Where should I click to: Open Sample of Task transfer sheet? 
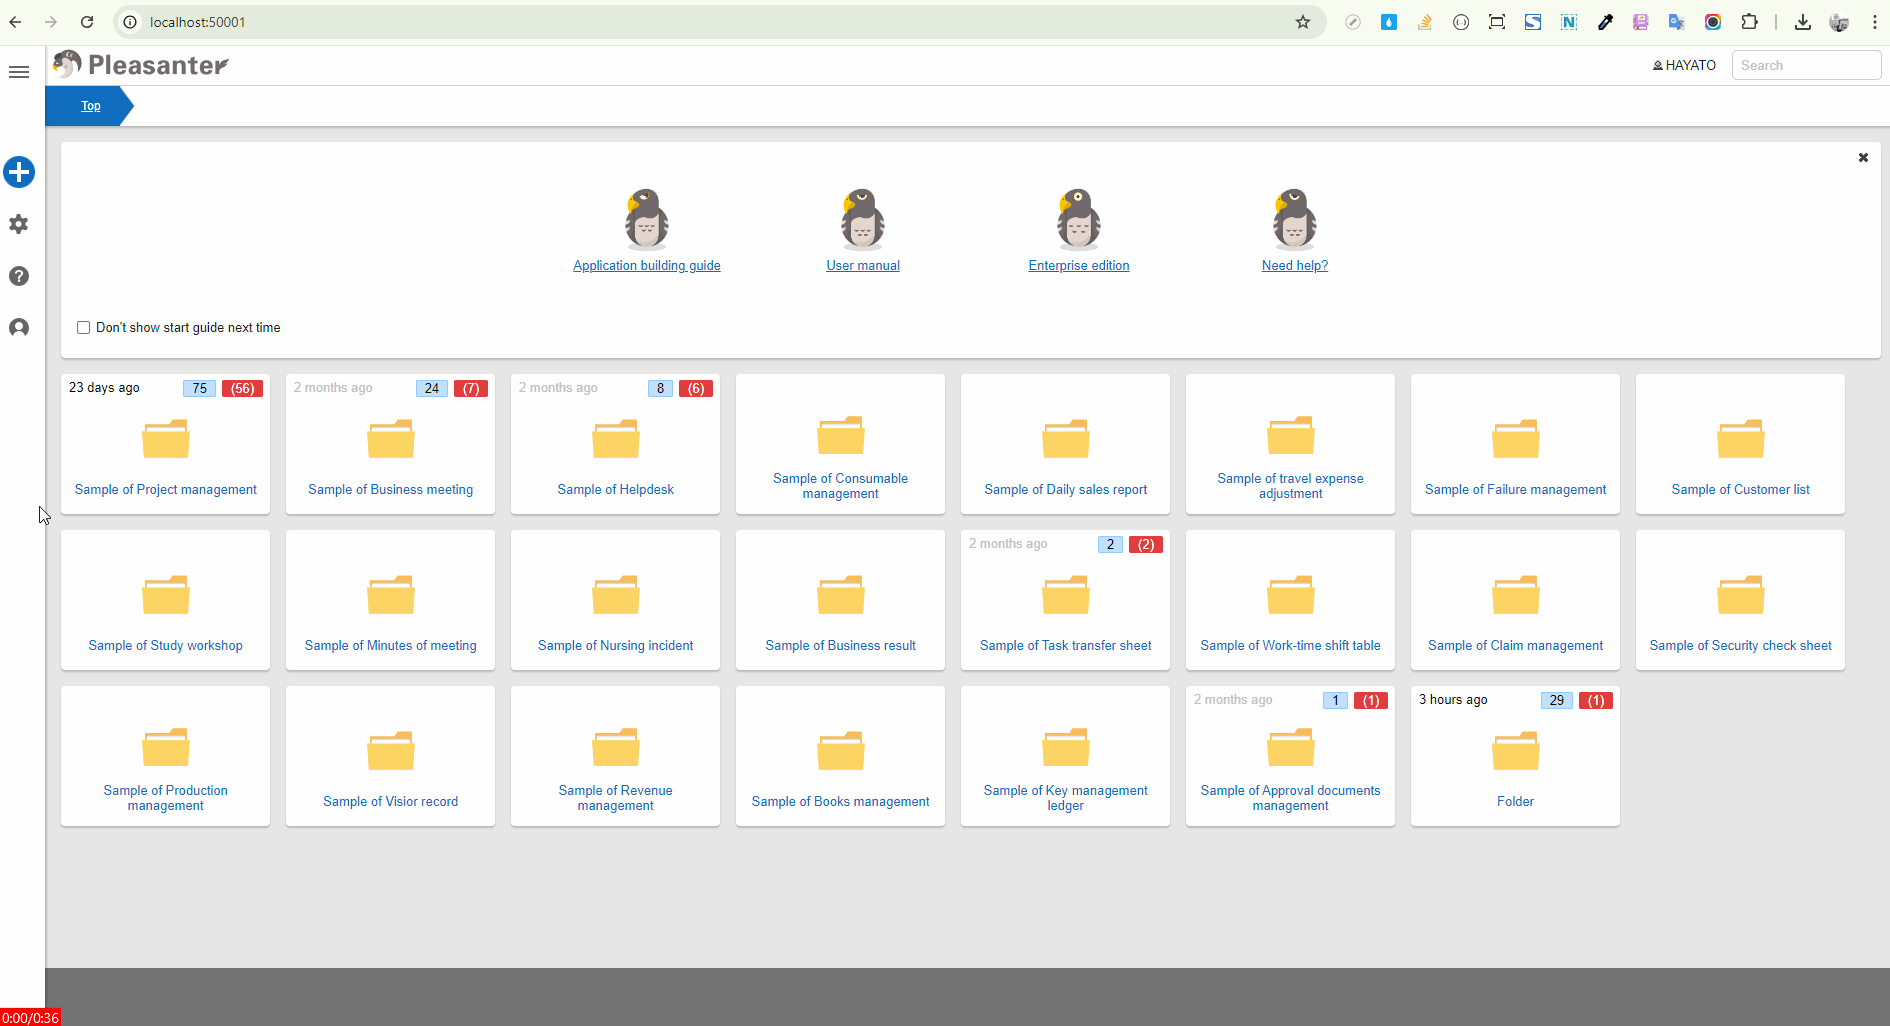pyautogui.click(x=1066, y=601)
